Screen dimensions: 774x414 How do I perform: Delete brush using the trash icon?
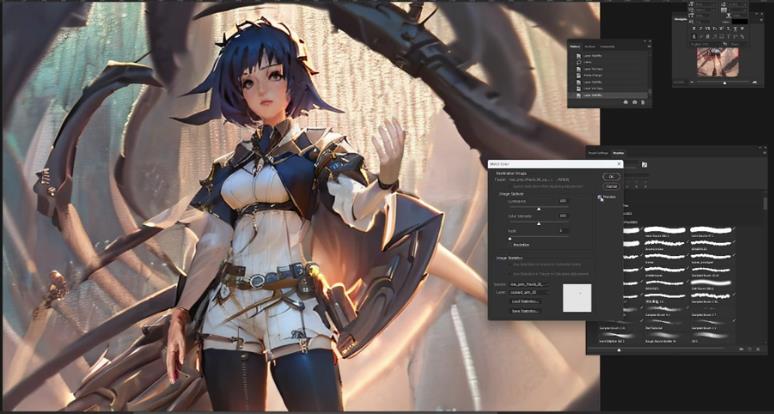(758, 349)
